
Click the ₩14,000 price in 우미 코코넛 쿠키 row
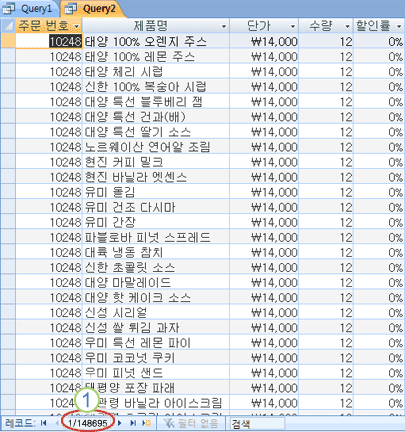tap(264, 358)
